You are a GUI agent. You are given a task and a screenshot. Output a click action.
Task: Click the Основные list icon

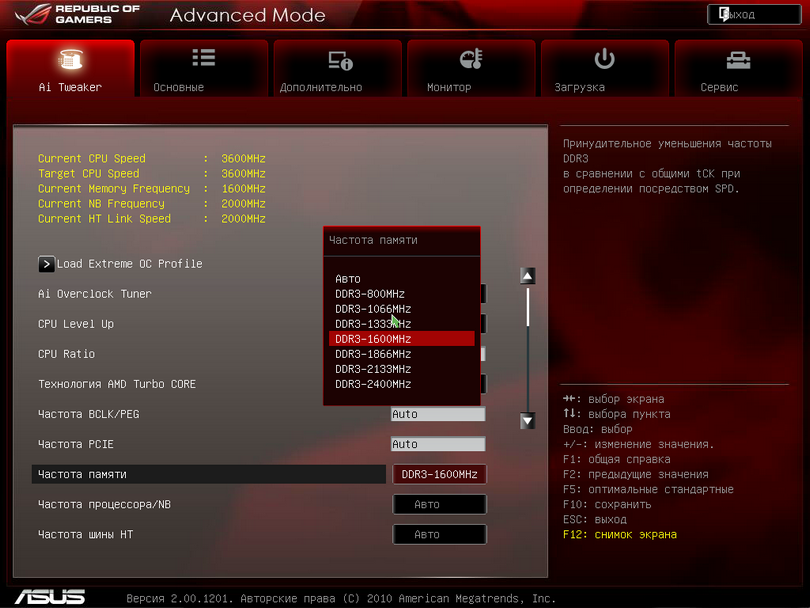[204, 59]
